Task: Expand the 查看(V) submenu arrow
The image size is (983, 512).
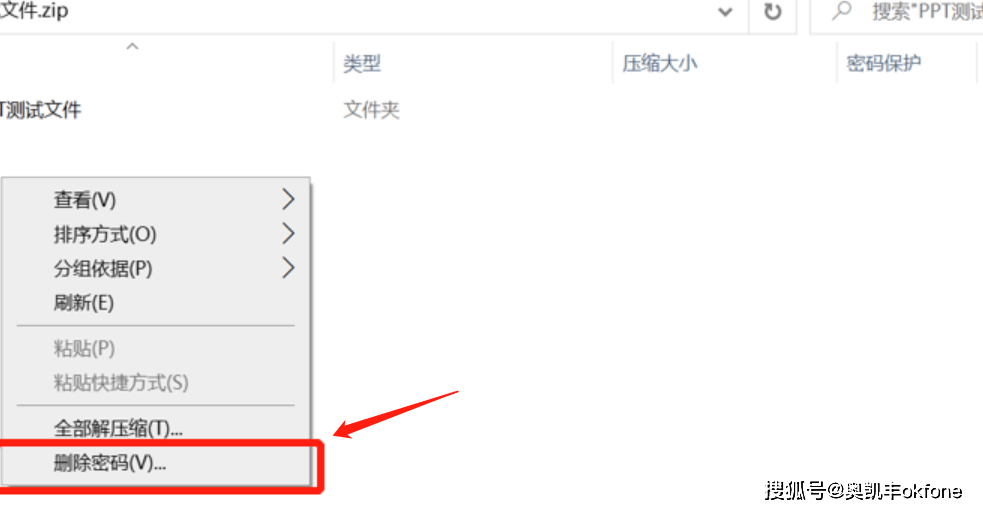Action: (288, 199)
